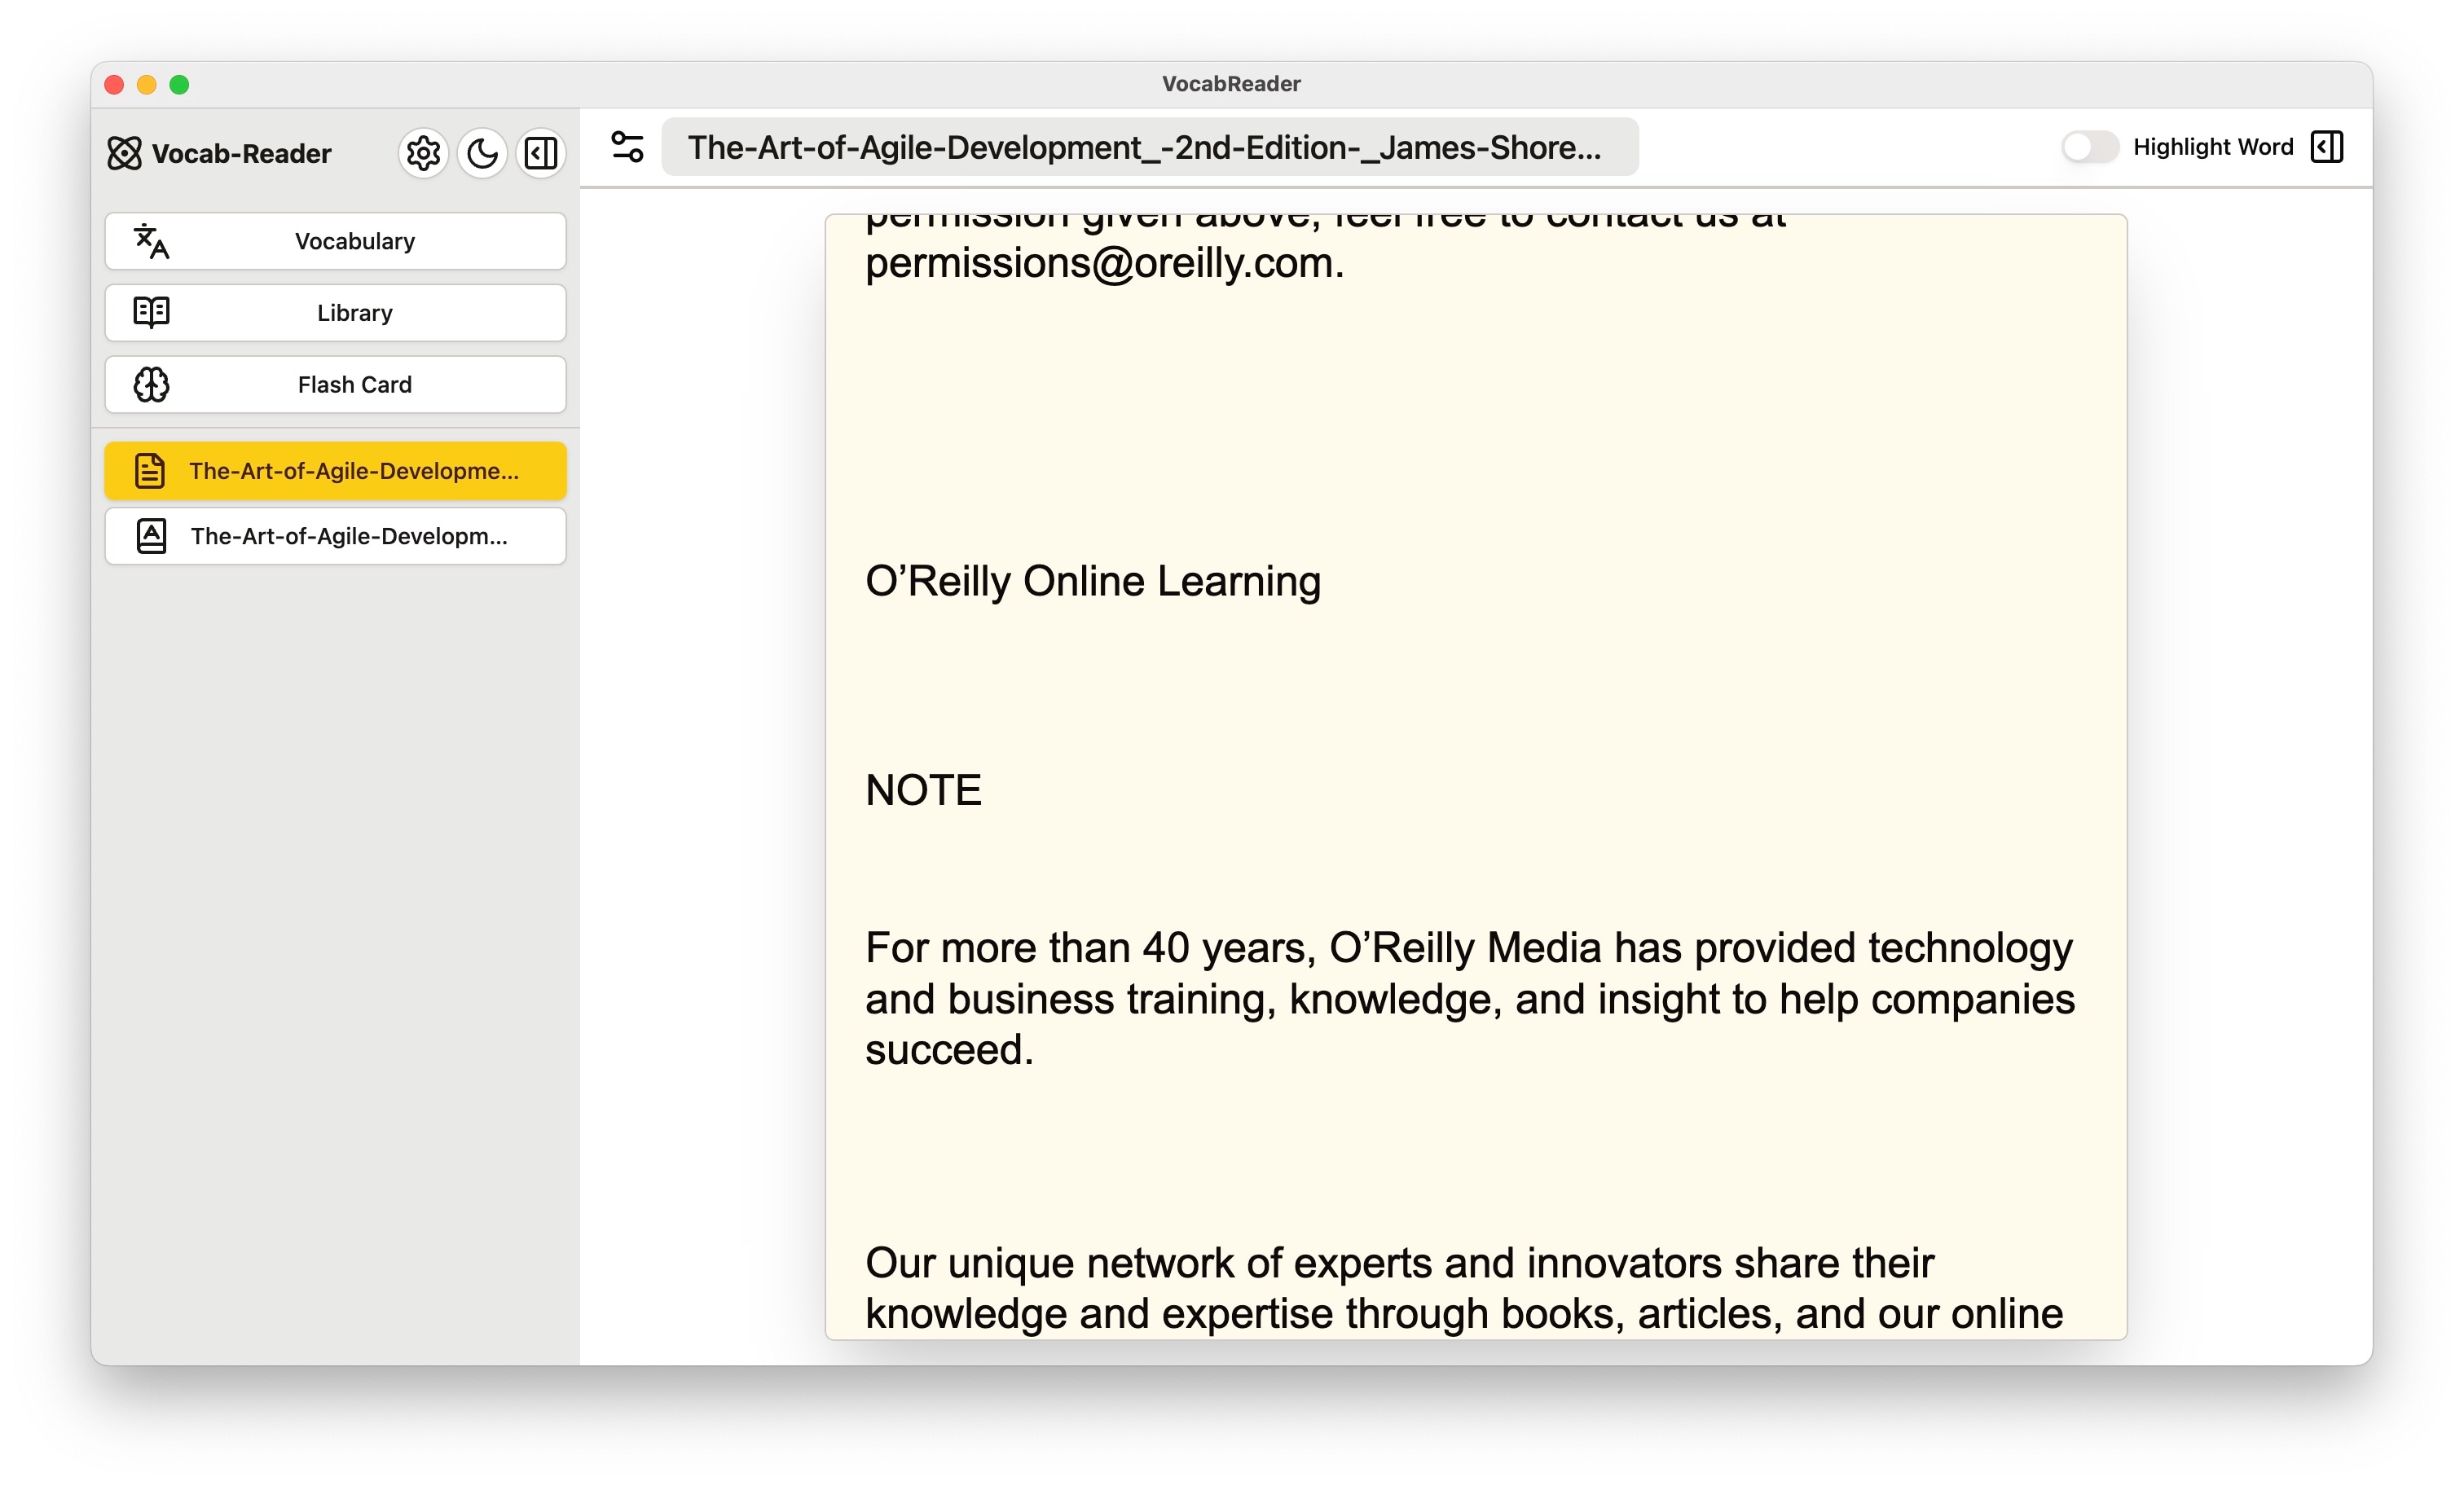Select the highlighted The-Art-of-Agile-Developme... file

335,471
